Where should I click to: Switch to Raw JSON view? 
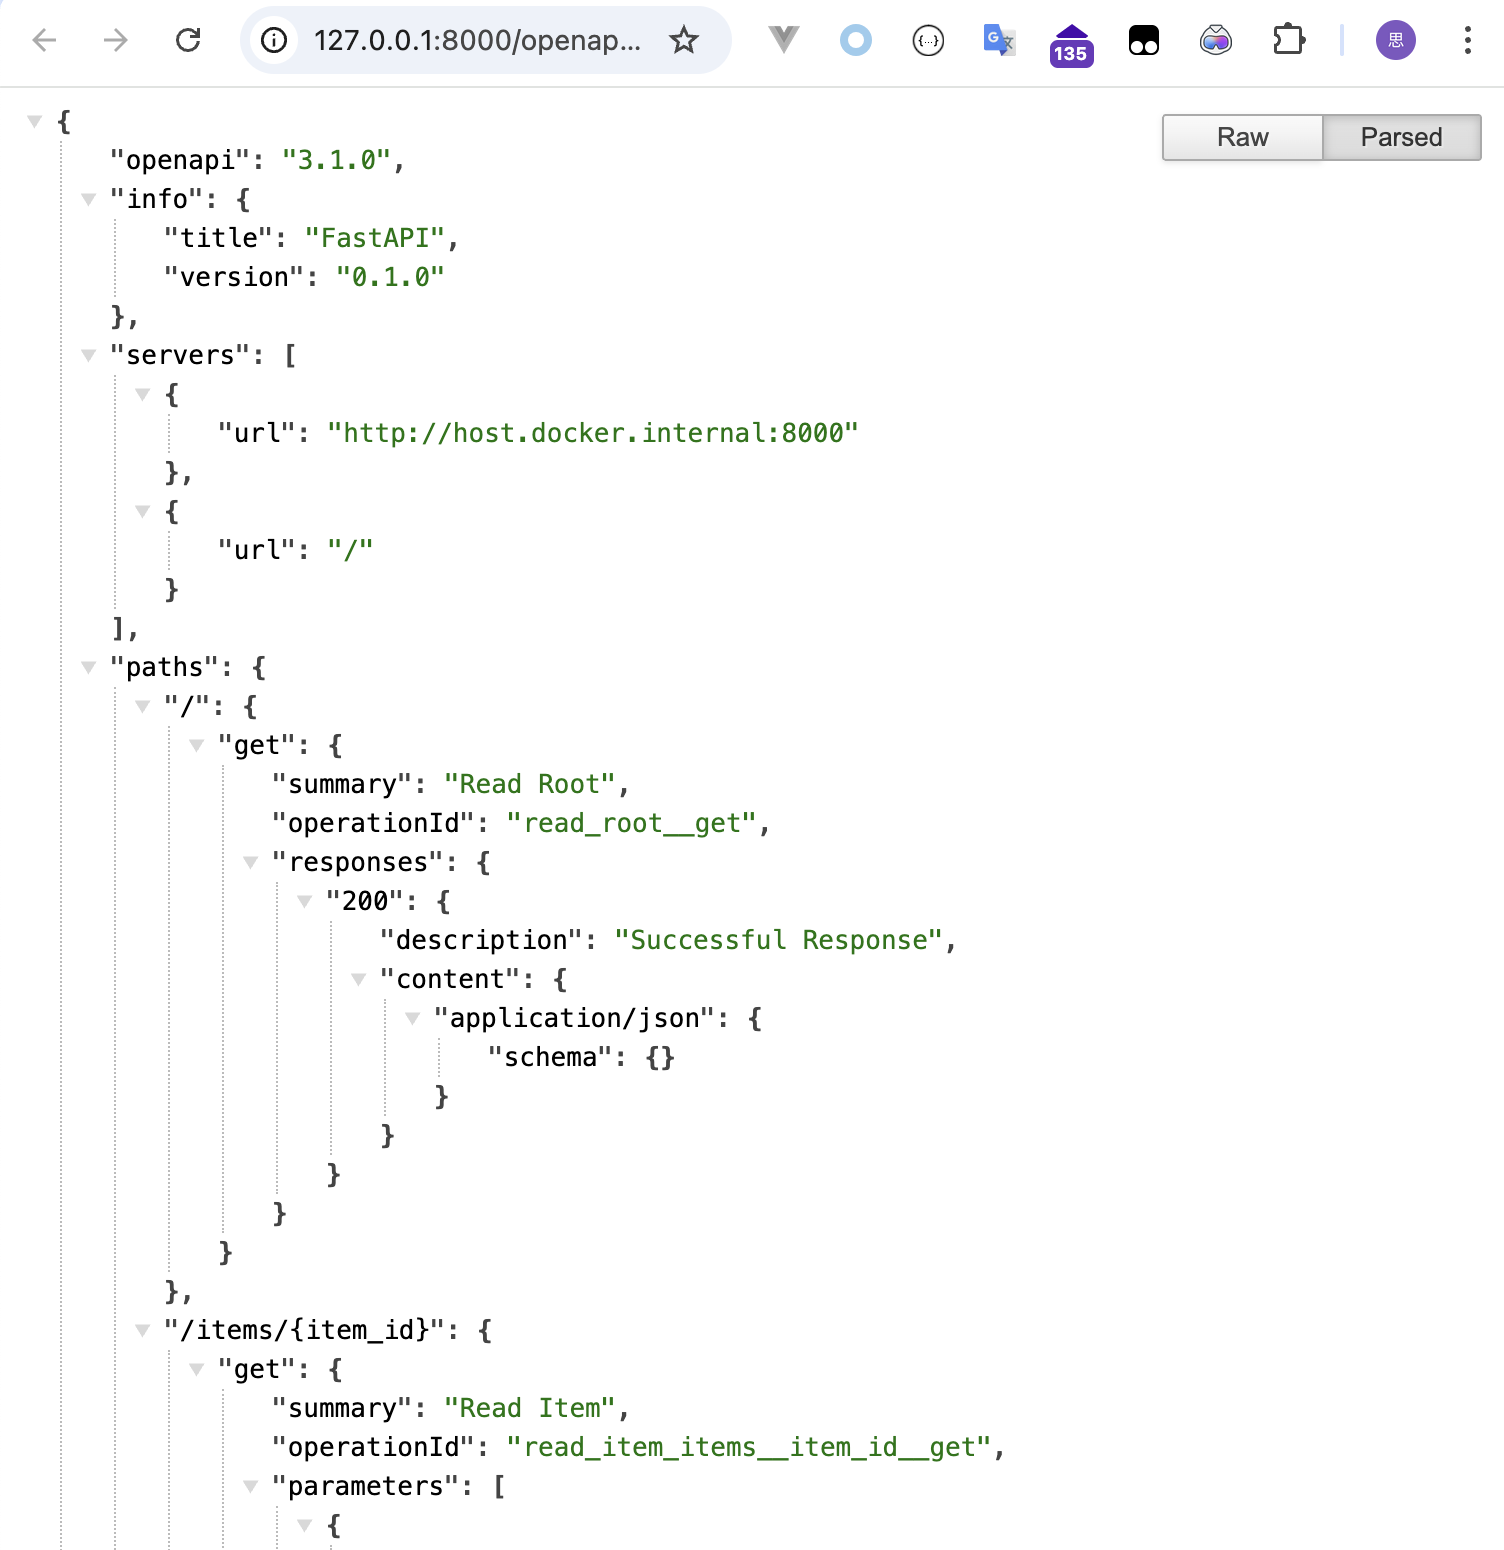point(1242,137)
